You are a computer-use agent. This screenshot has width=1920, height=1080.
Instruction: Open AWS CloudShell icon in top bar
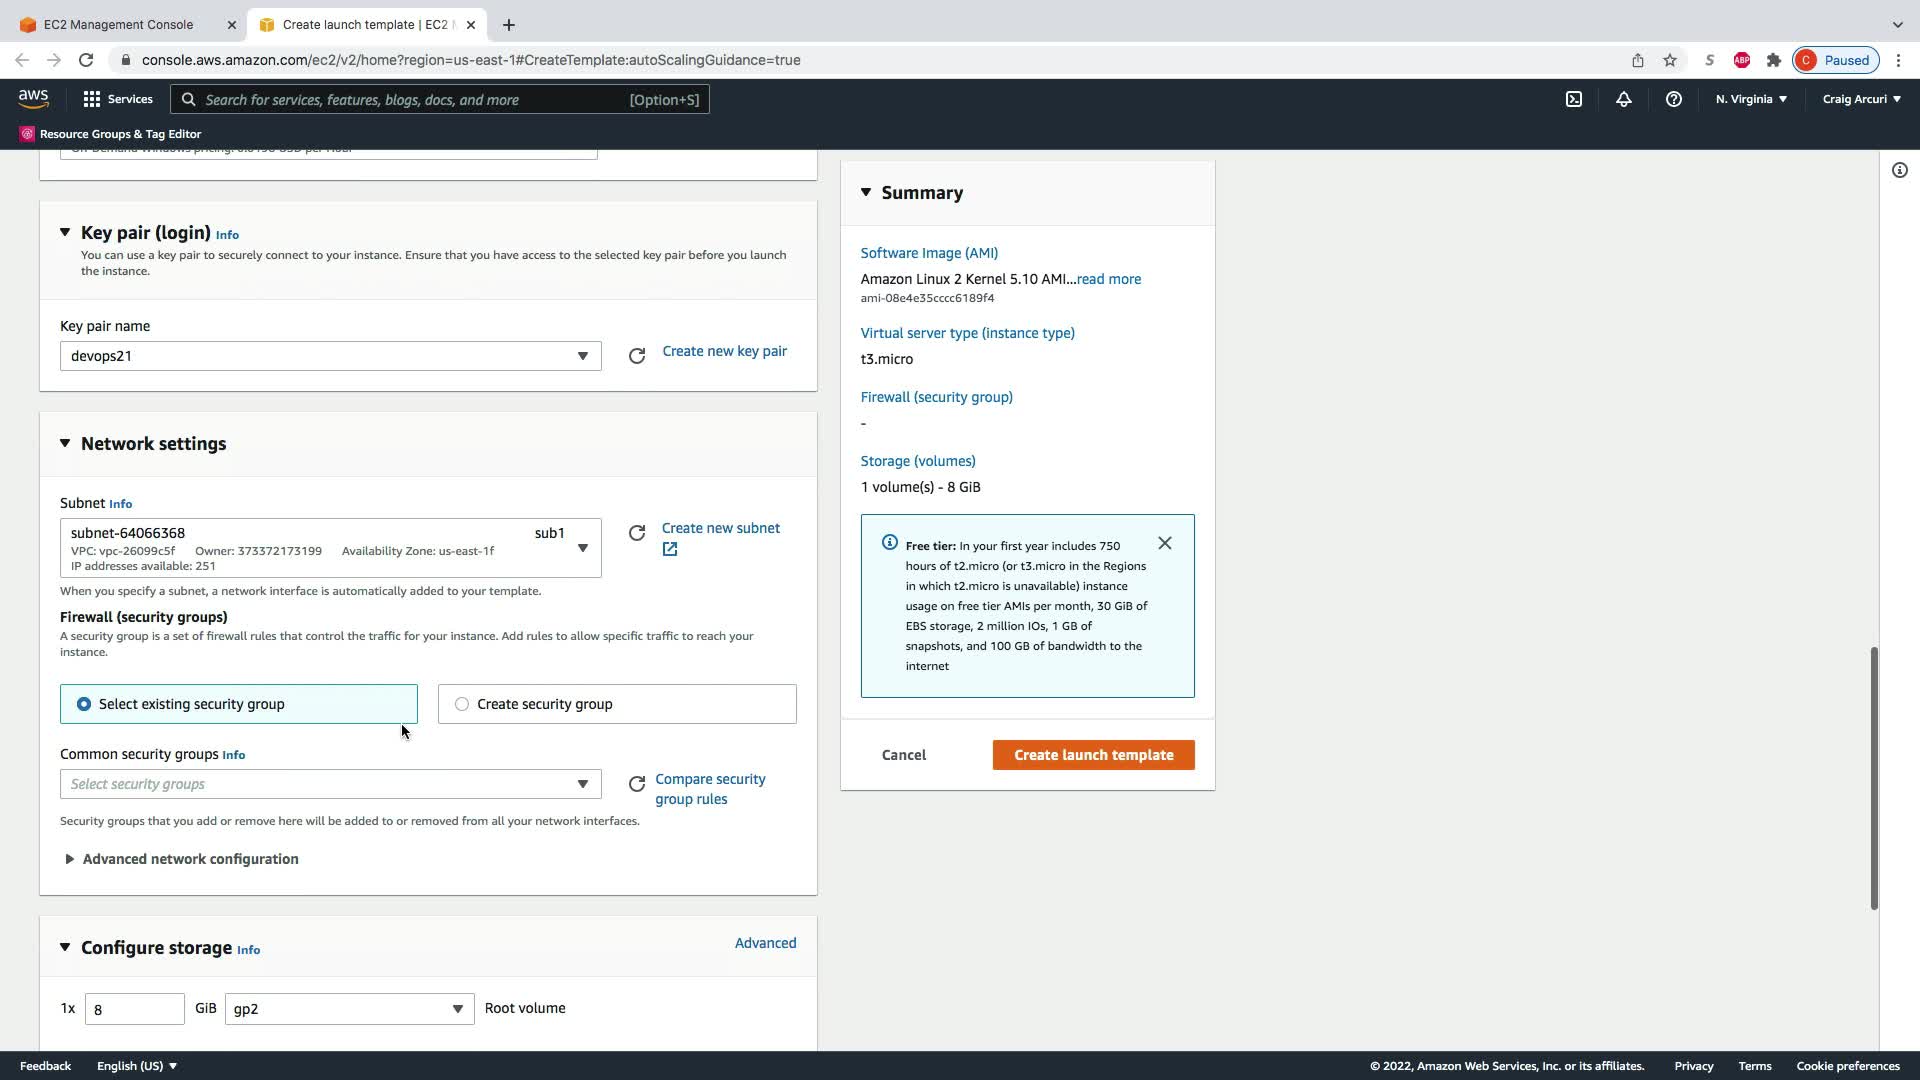[1574, 99]
